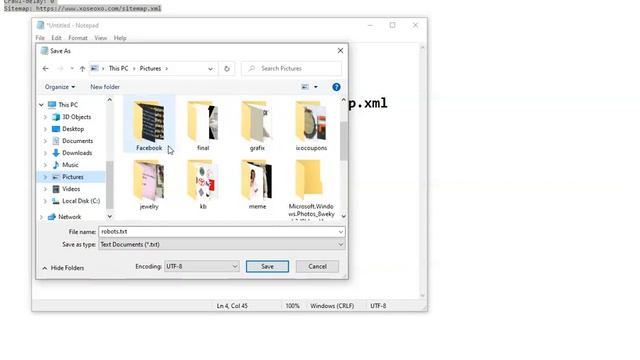This screenshot has width=640, height=360.
Task: Open the Save as type dropdown
Action: click(x=222, y=244)
